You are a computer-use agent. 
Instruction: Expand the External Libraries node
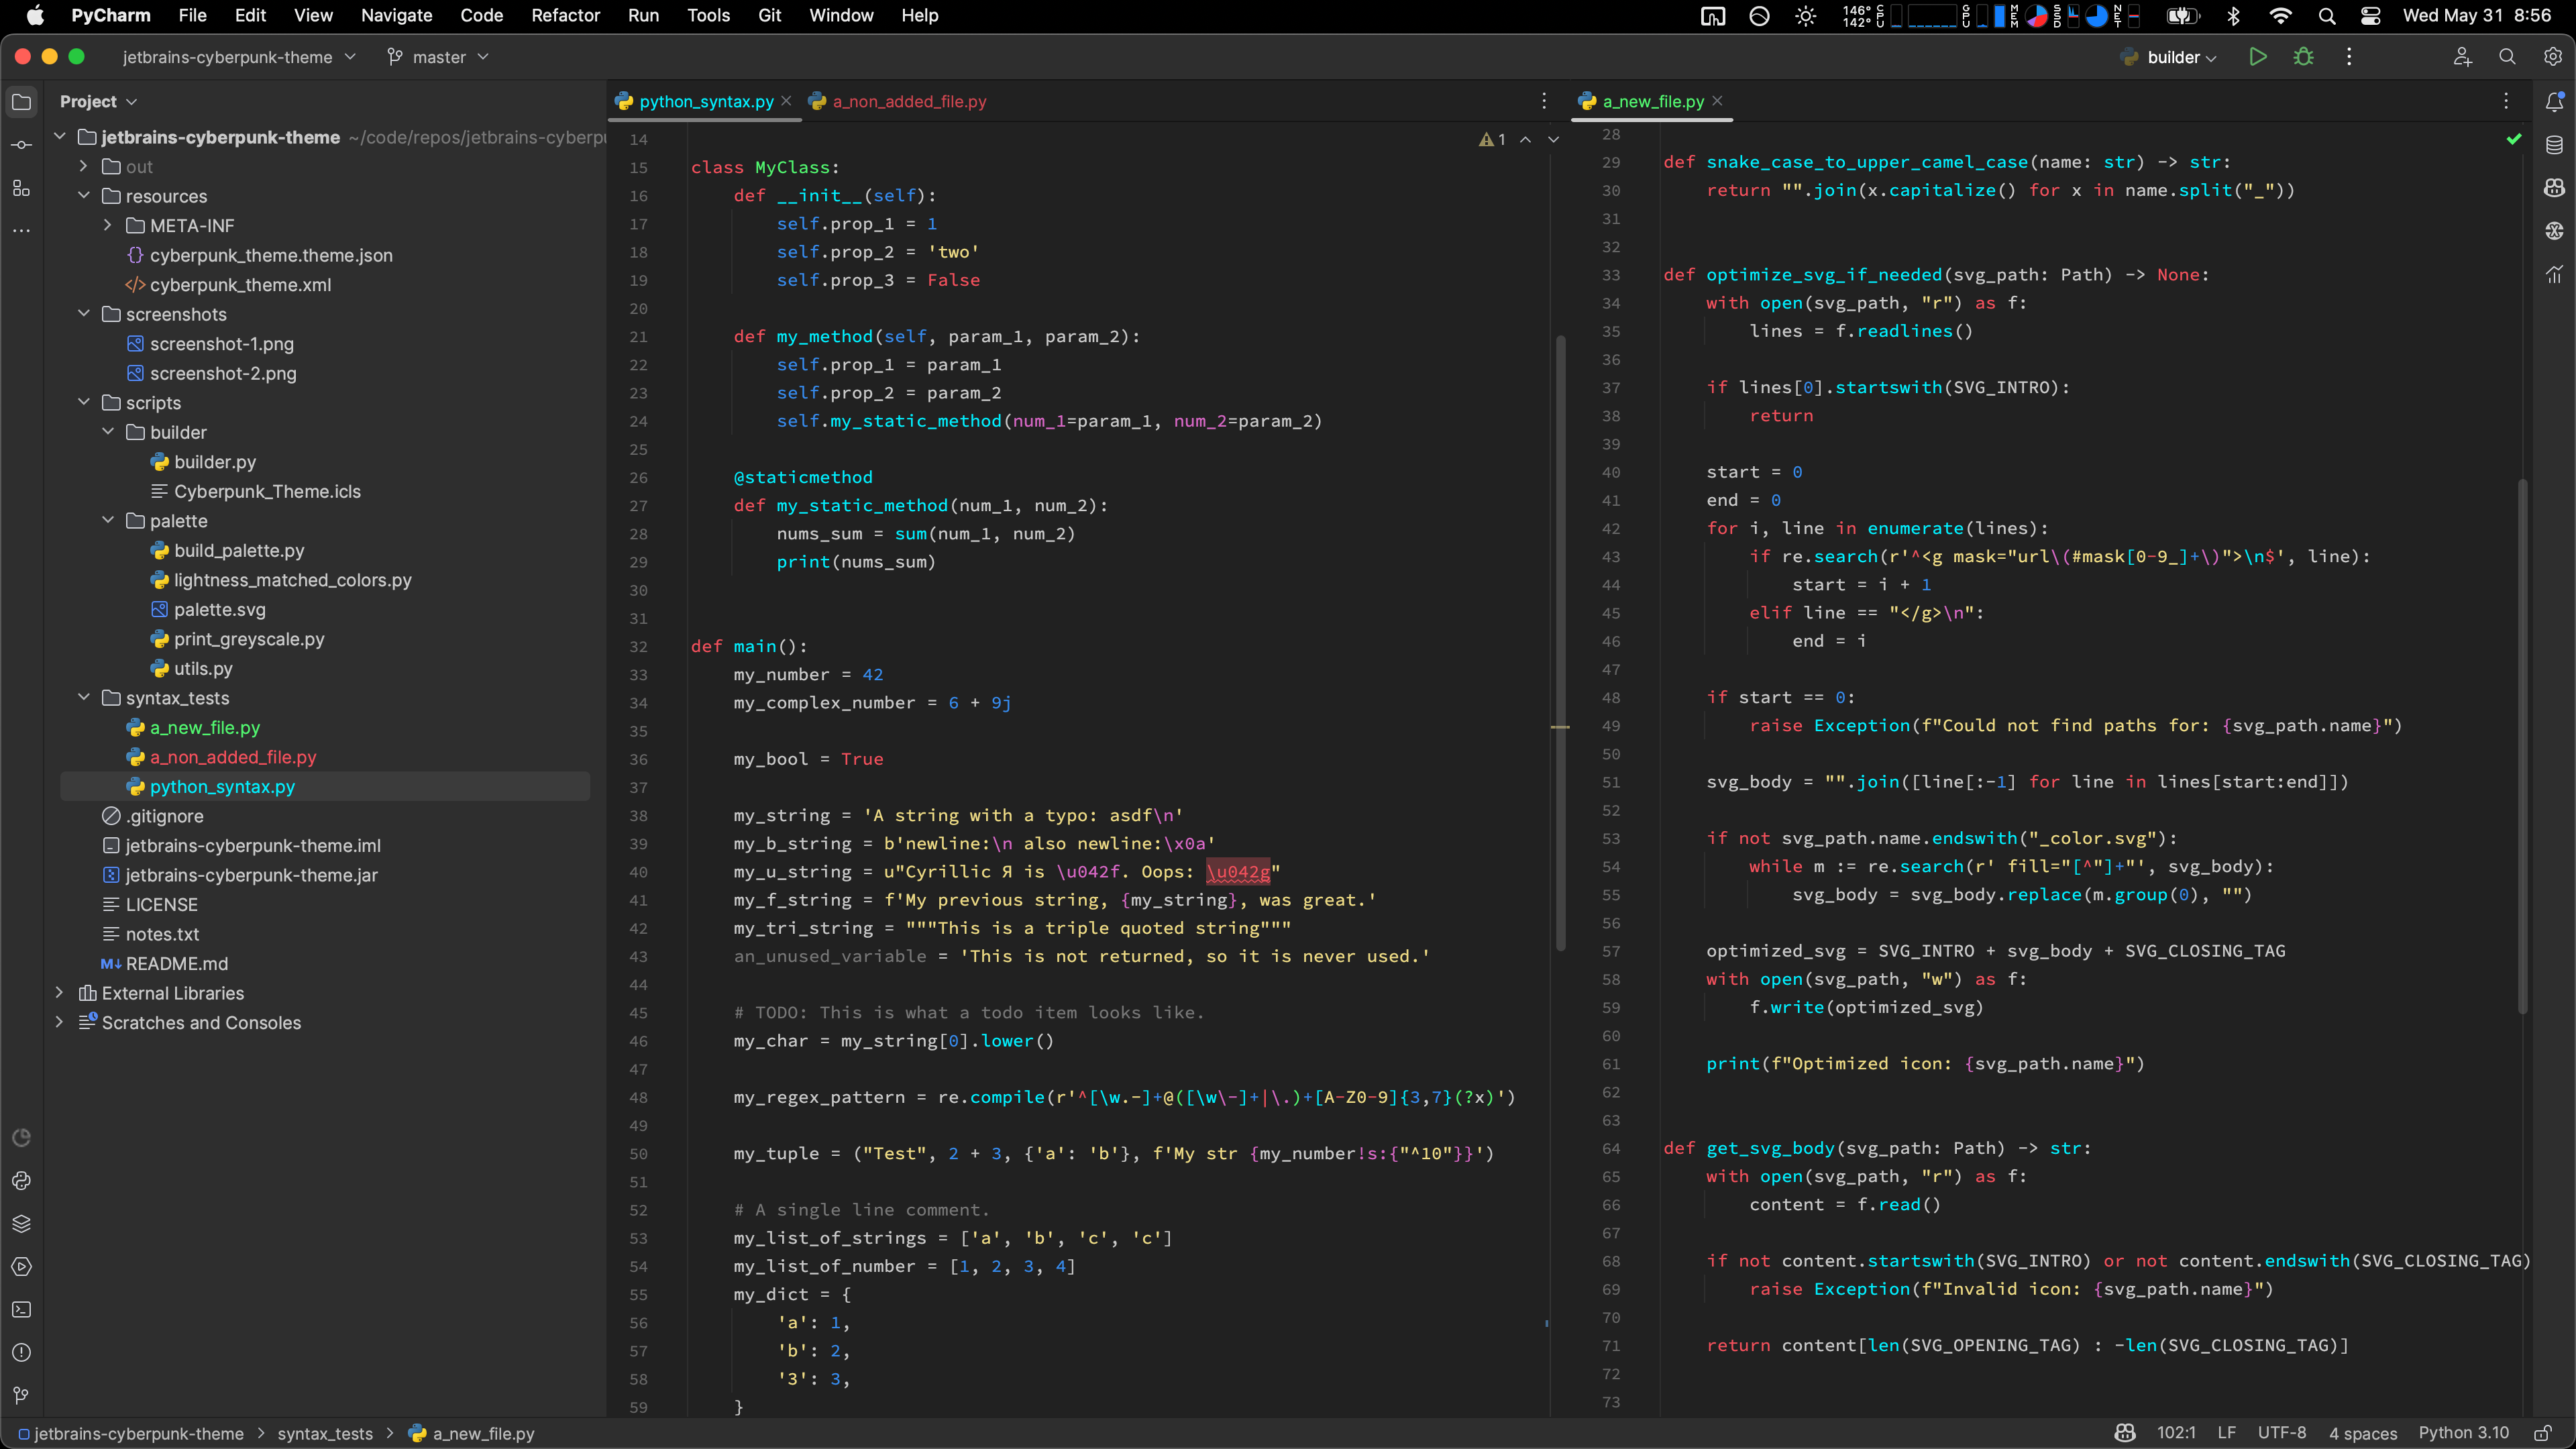point(59,992)
